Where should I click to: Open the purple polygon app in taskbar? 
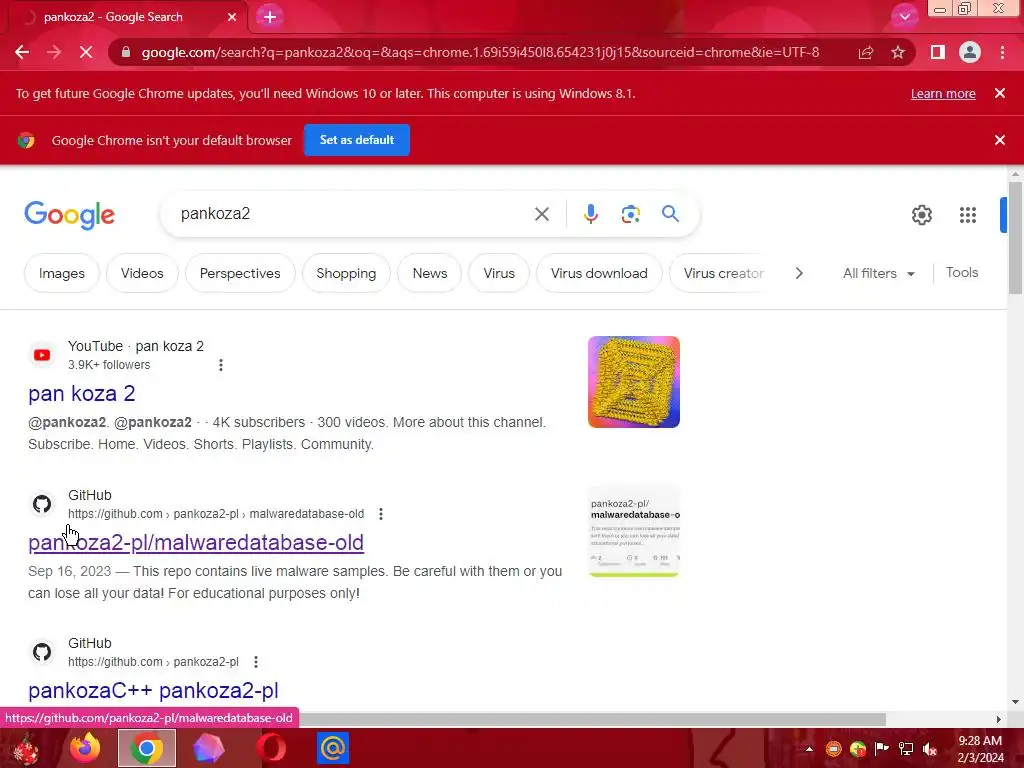[x=209, y=748]
